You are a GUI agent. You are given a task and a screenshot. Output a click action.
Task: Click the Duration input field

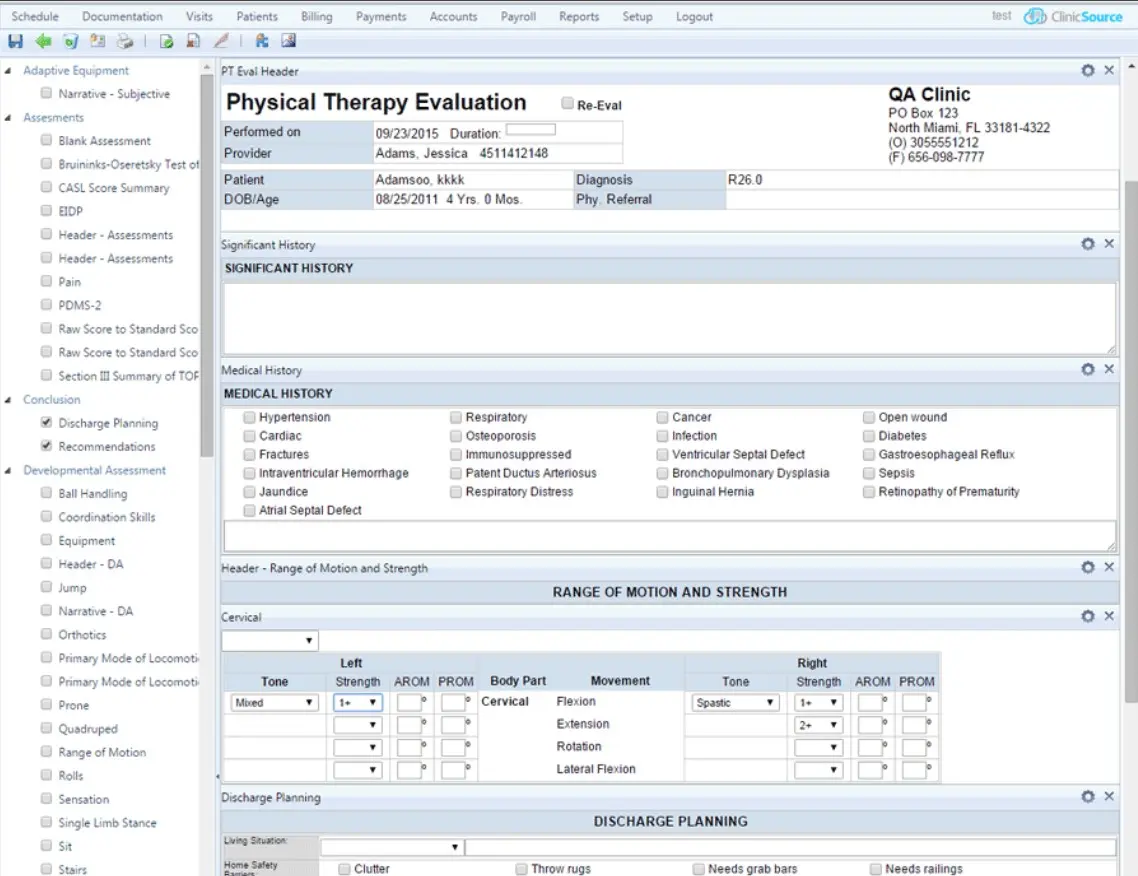coord(530,128)
